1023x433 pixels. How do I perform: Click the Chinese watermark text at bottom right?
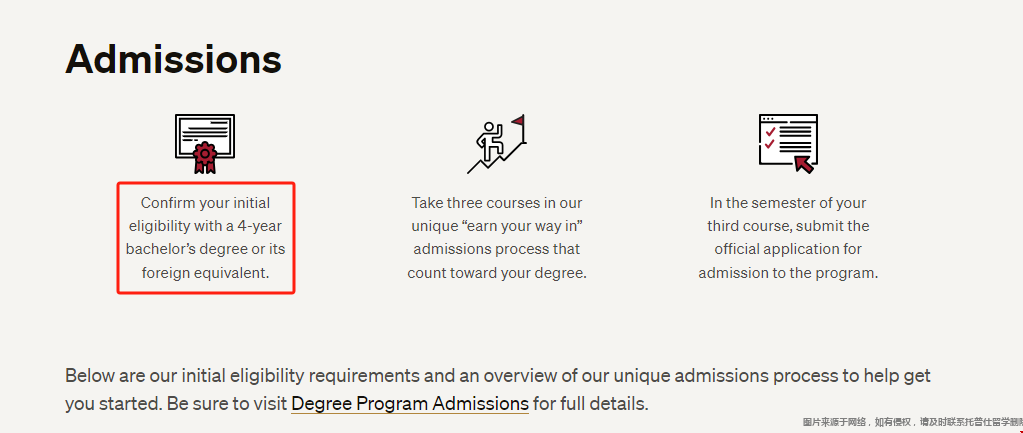[x=912, y=423]
